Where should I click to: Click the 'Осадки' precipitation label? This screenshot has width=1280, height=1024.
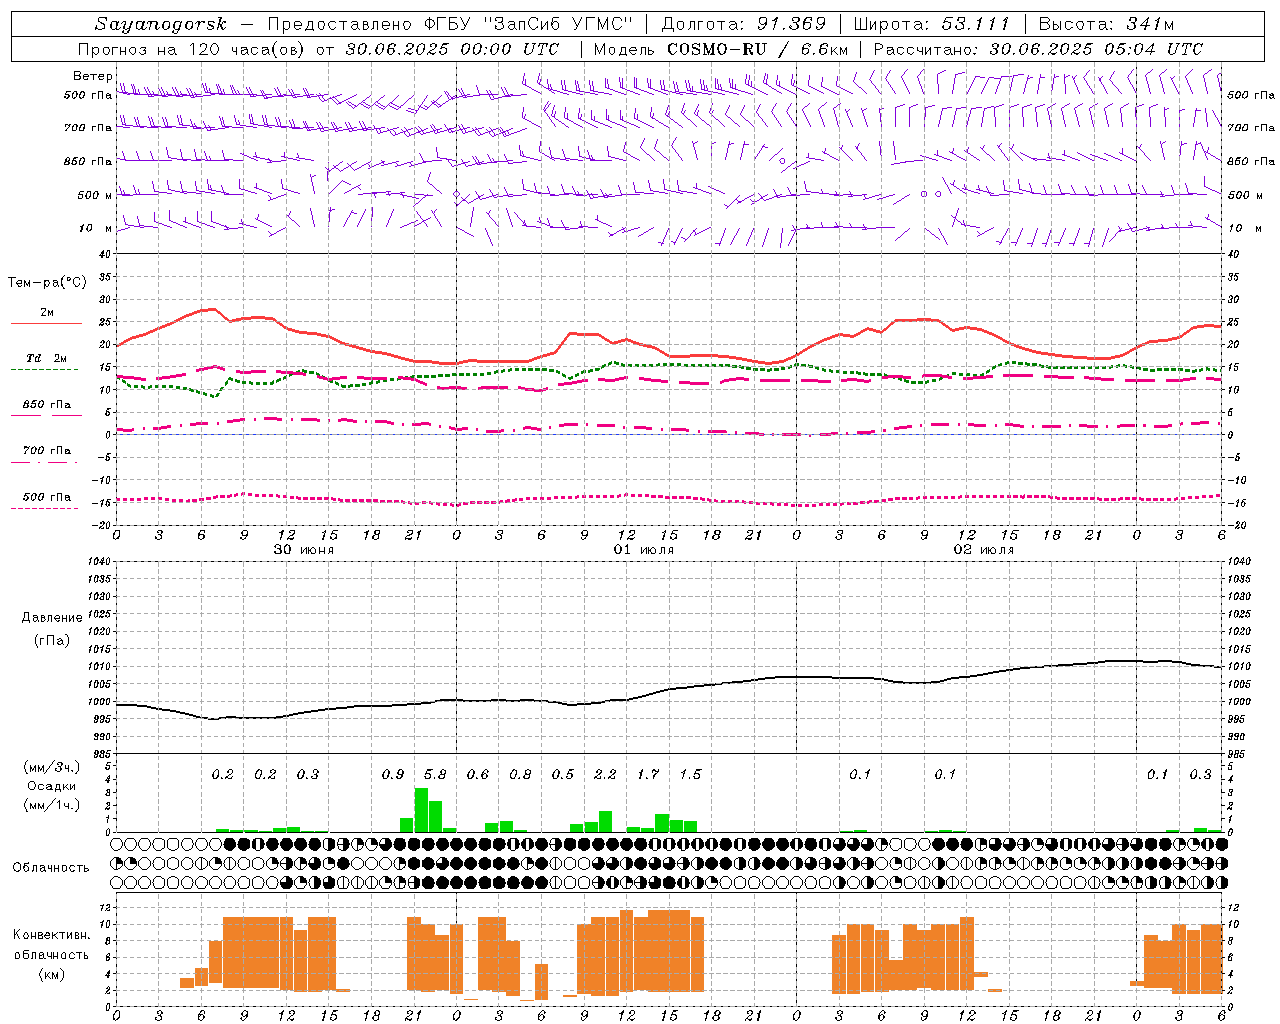point(52,786)
